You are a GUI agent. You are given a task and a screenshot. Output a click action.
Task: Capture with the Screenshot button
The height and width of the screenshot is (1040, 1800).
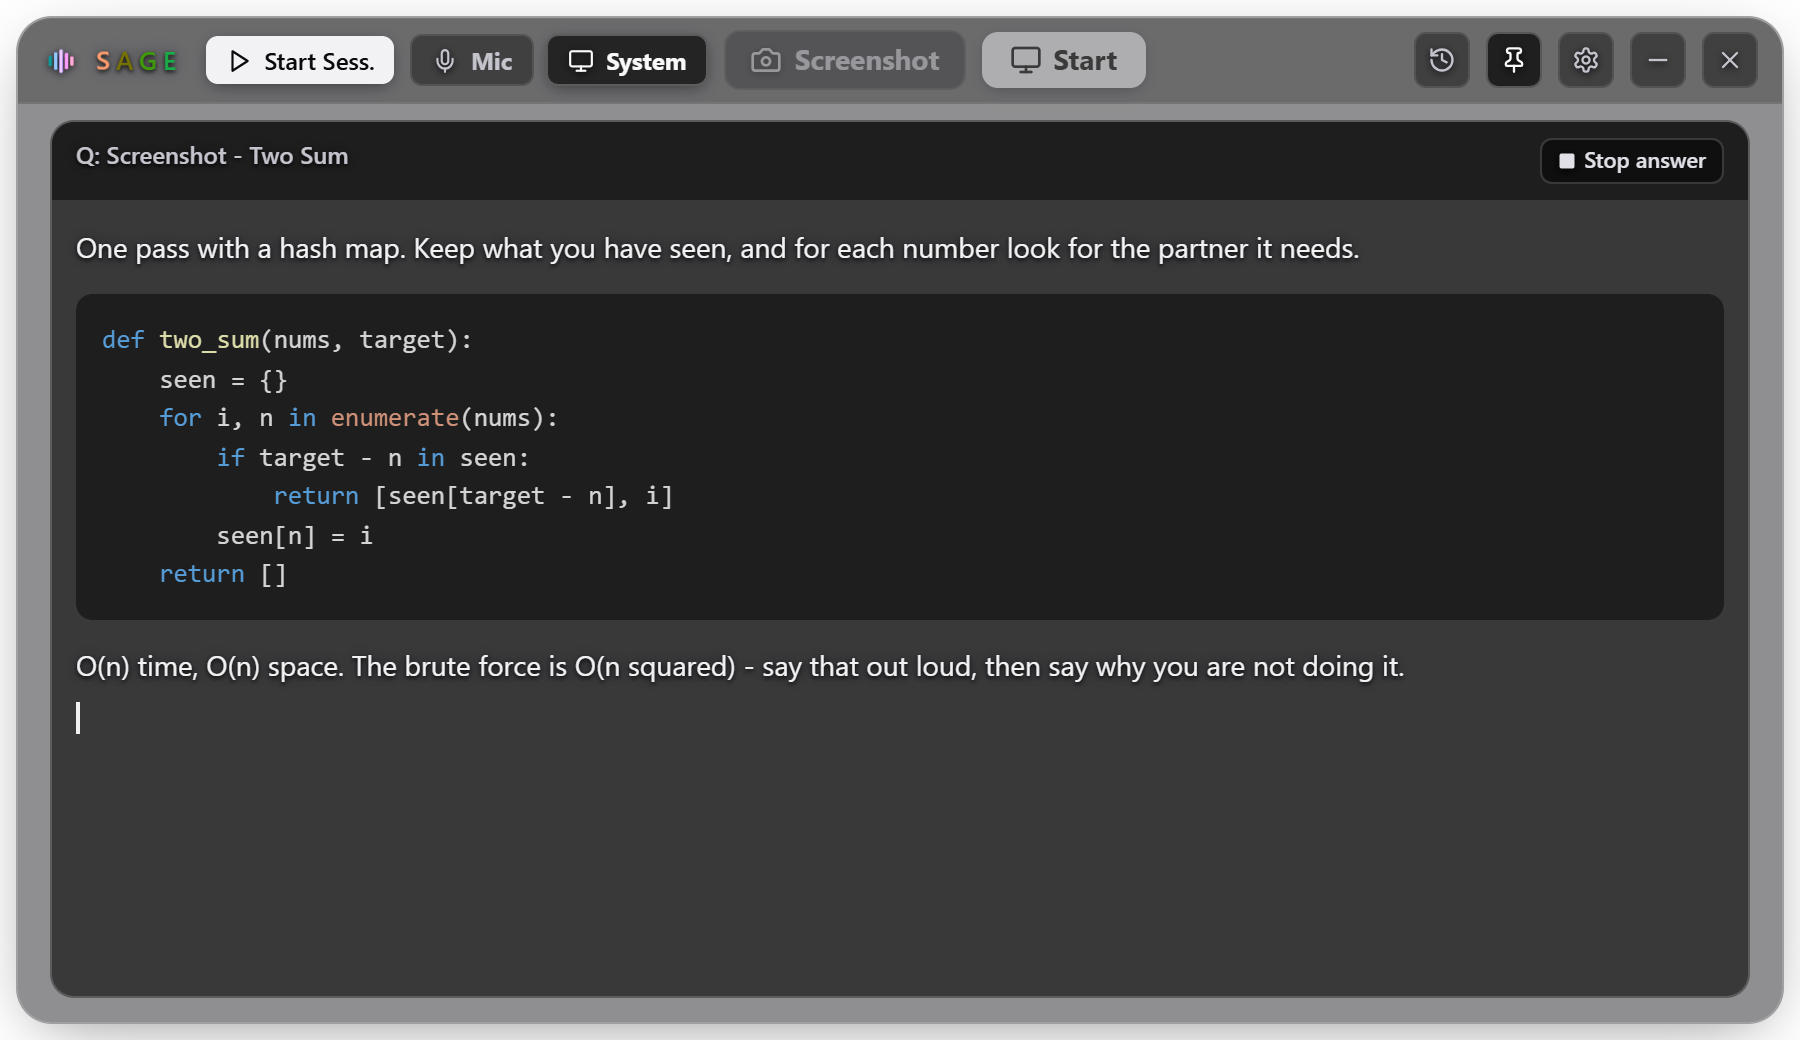pos(845,60)
